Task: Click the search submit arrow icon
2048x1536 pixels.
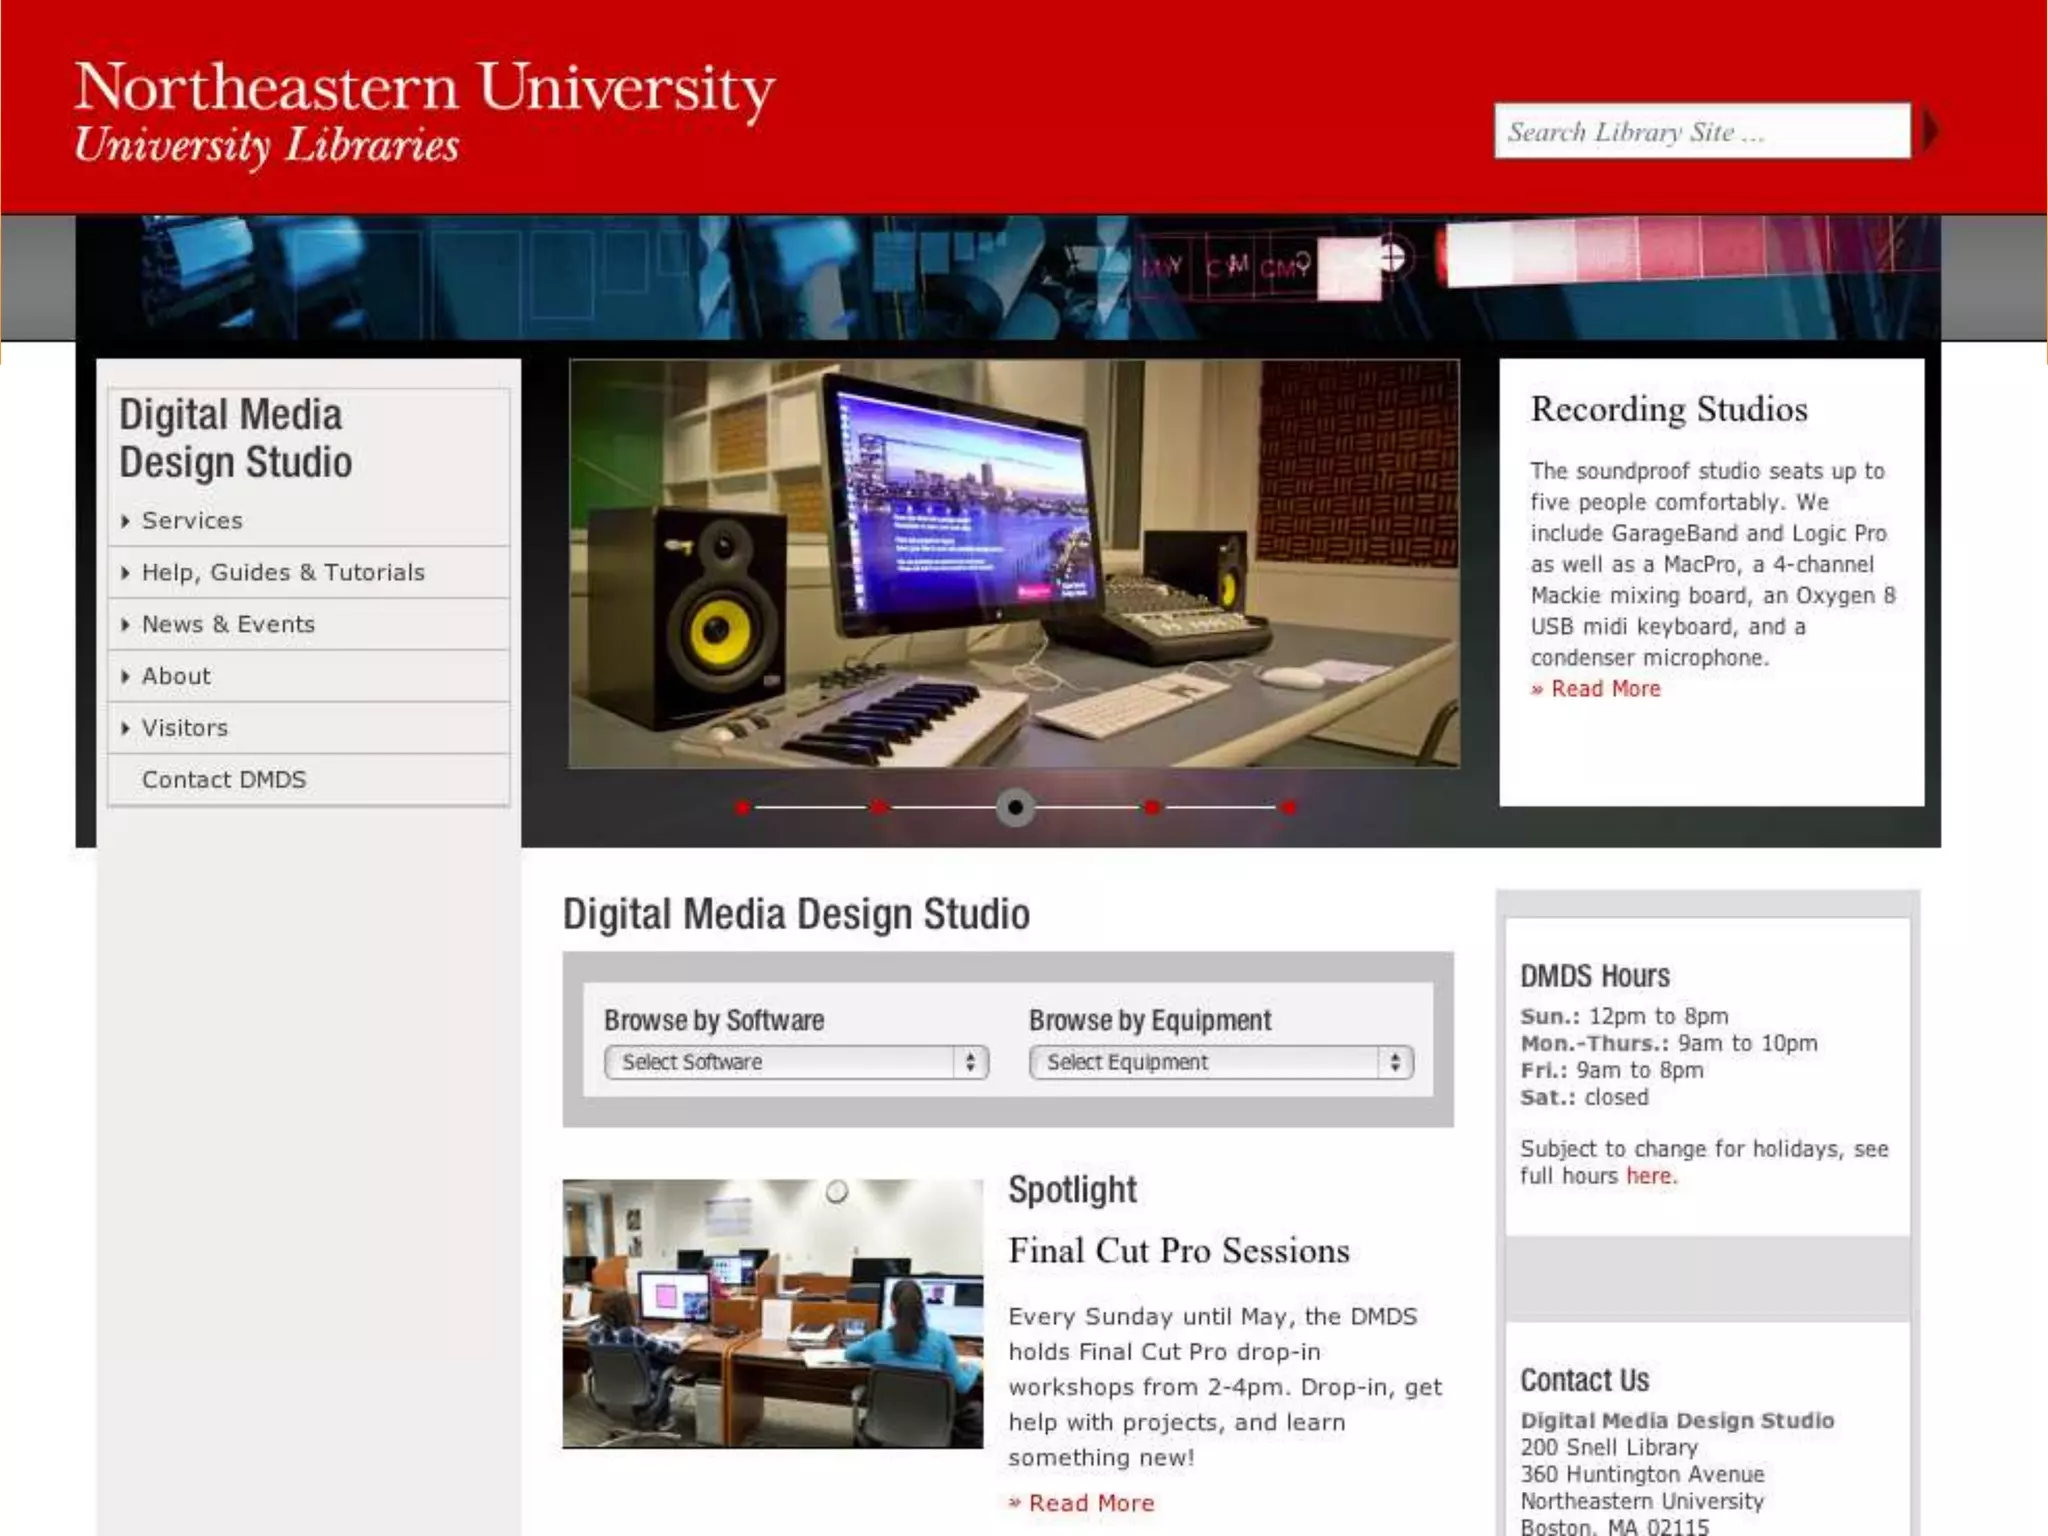Action: pyautogui.click(x=1930, y=131)
